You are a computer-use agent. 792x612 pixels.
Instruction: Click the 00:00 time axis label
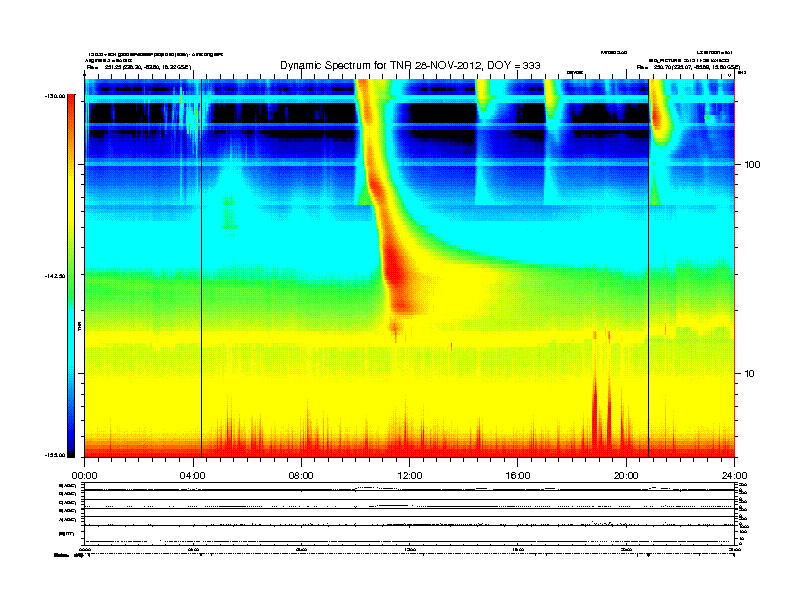pos(85,476)
